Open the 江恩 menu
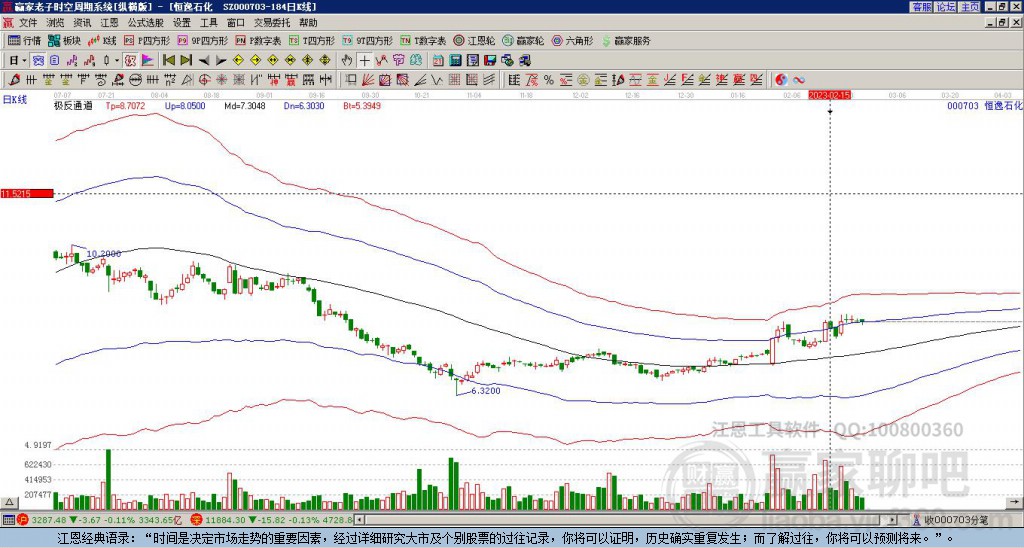Image resolution: width=1024 pixels, height=548 pixels. tap(110, 23)
